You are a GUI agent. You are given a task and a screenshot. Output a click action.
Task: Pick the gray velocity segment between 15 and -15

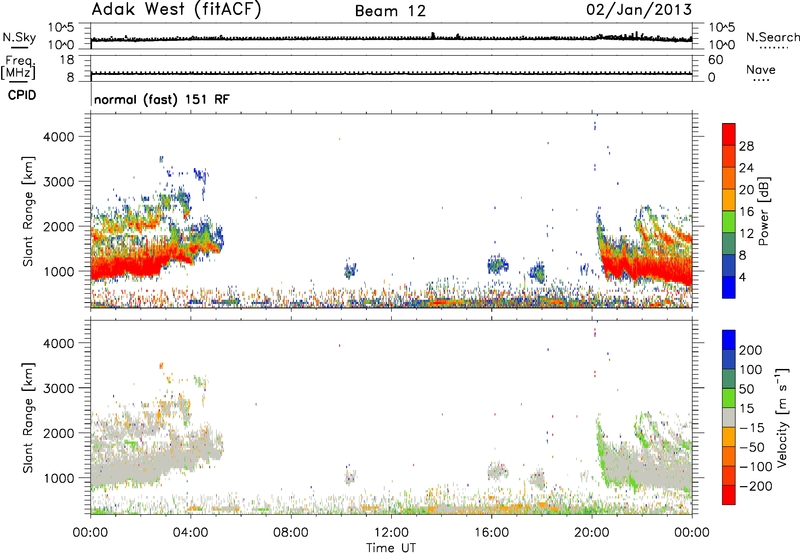point(729,417)
